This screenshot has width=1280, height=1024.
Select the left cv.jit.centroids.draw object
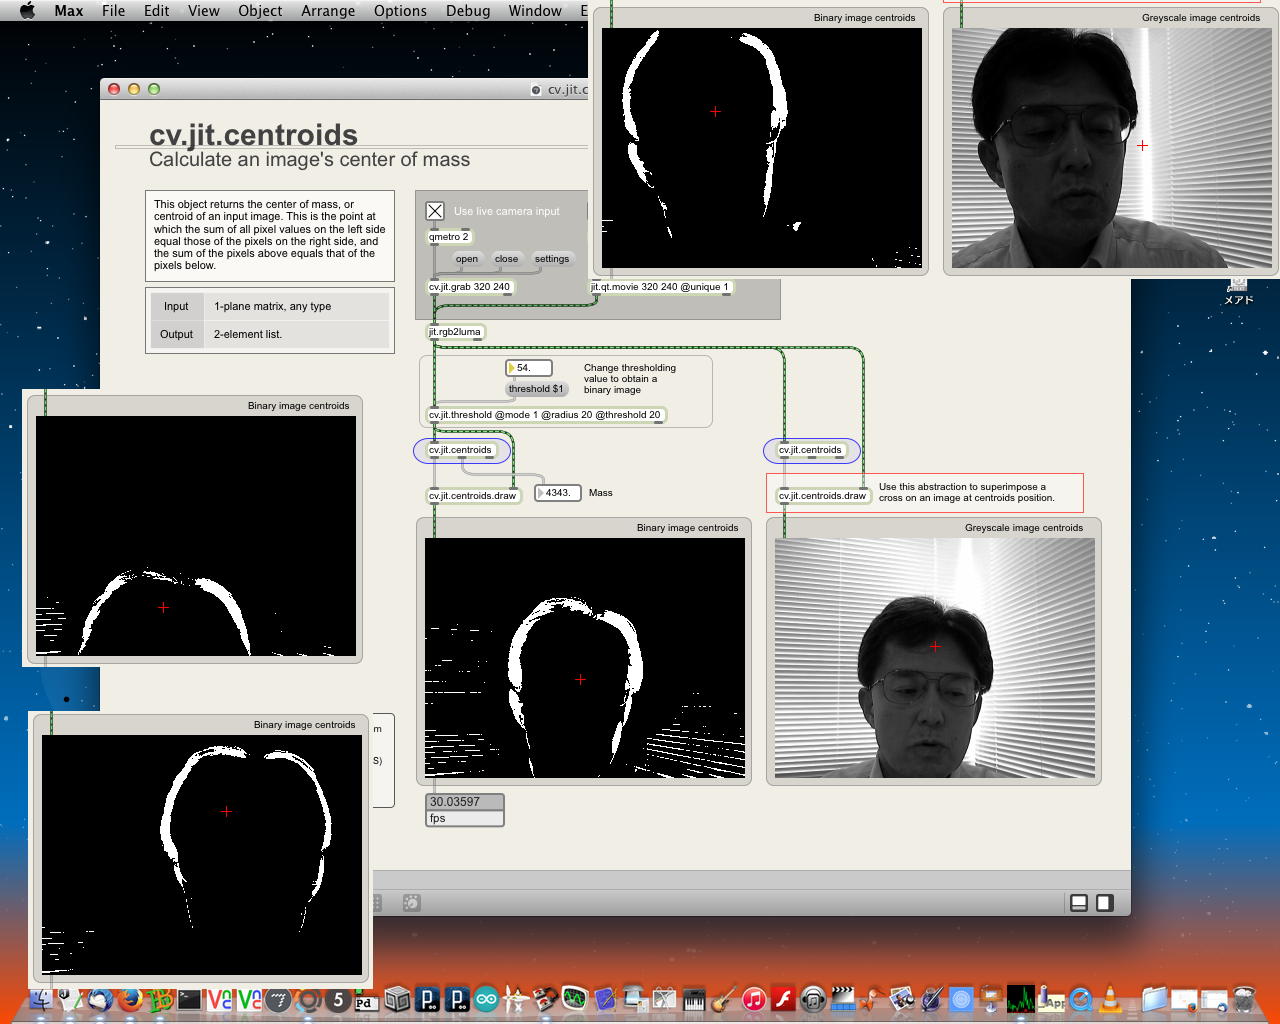[474, 496]
